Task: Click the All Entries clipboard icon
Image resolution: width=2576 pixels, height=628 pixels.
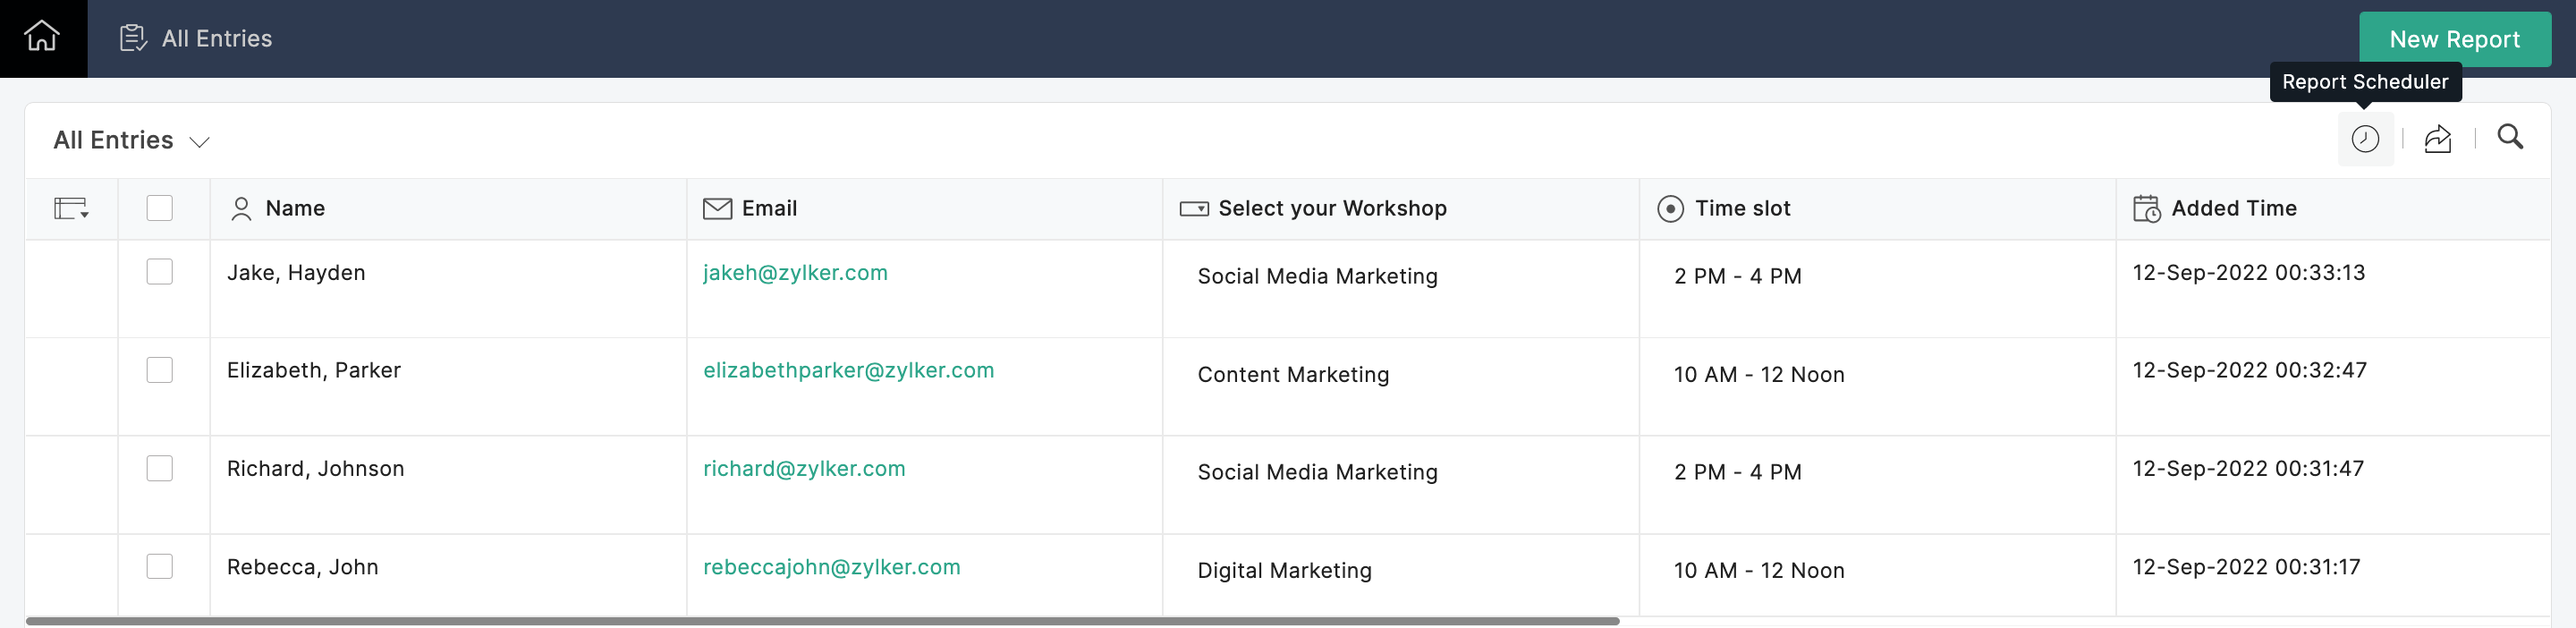Action: tap(133, 39)
